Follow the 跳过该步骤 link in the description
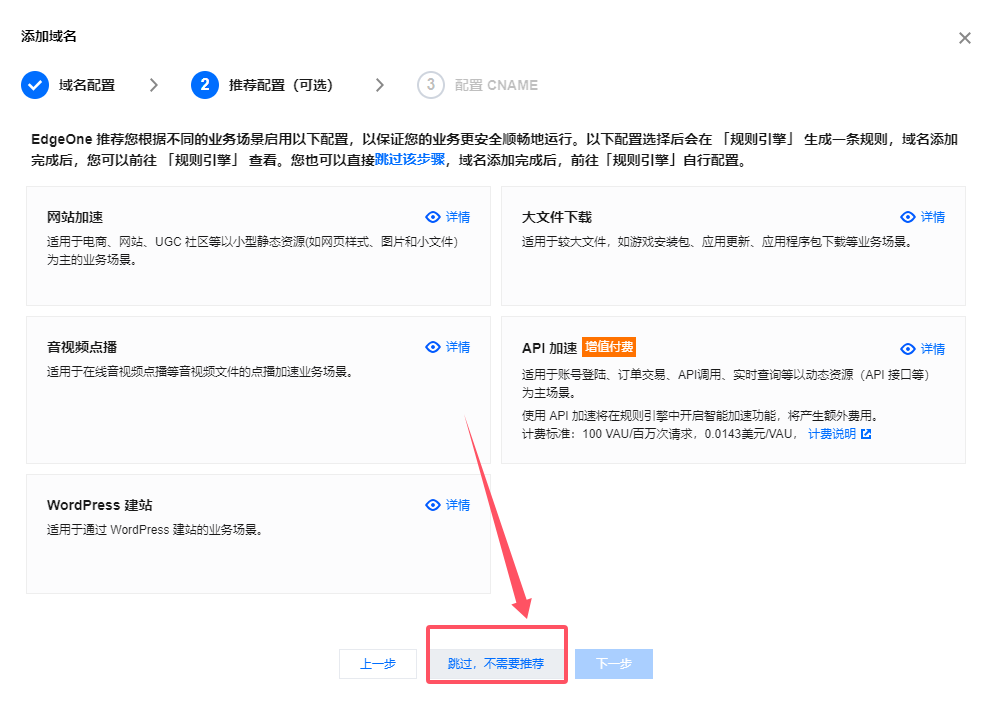Image resolution: width=996 pixels, height=703 pixels. (x=410, y=159)
